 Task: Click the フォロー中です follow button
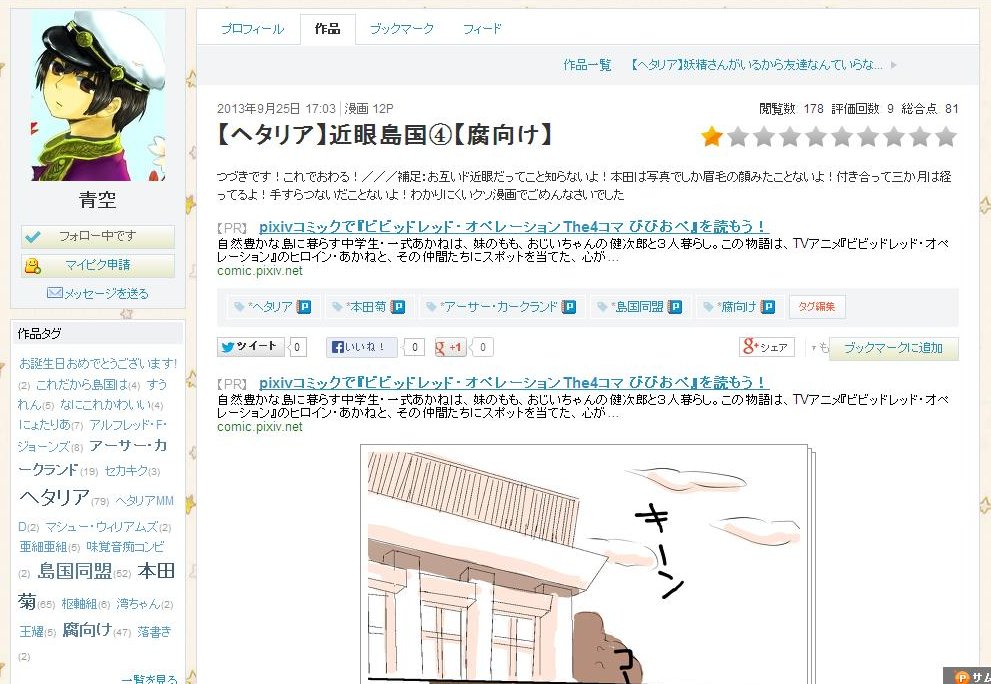(x=97, y=236)
